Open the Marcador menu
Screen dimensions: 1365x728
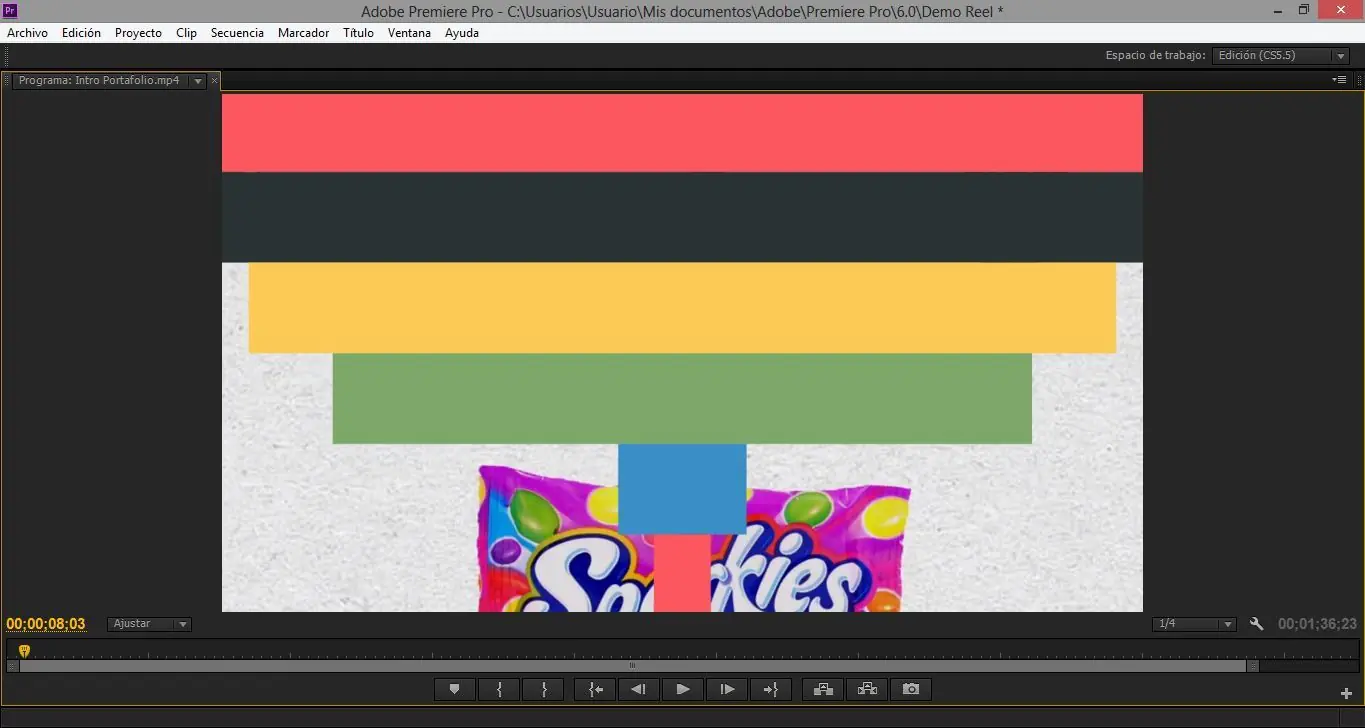coord(303,33)
